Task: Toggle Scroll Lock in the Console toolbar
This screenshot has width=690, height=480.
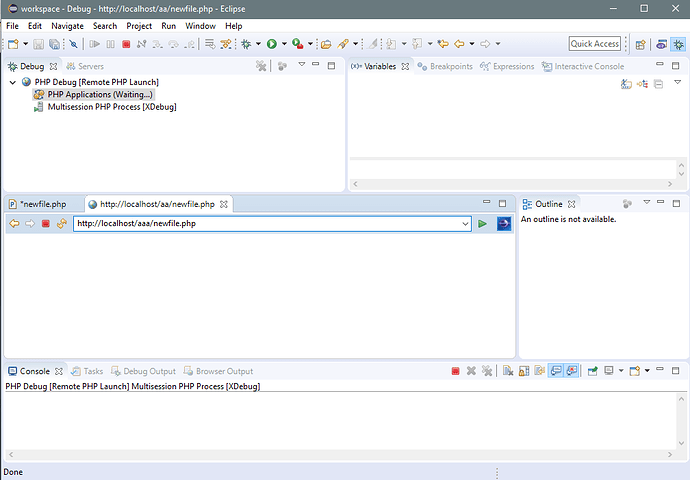Action: click(x=524, y=371)
